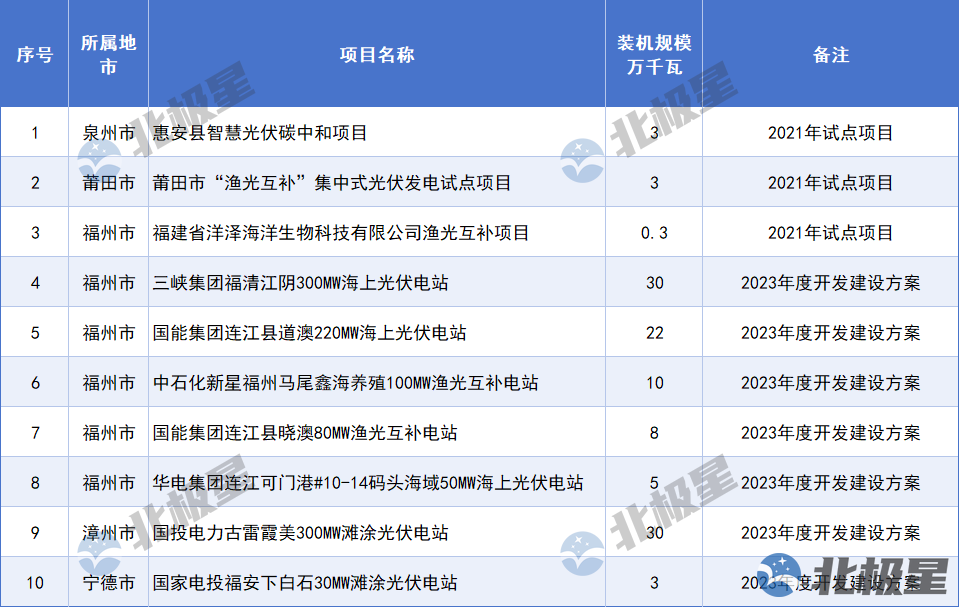Click the 0.3 capacity value
This screenshot has width=959, height=607.
click(654, 232)
